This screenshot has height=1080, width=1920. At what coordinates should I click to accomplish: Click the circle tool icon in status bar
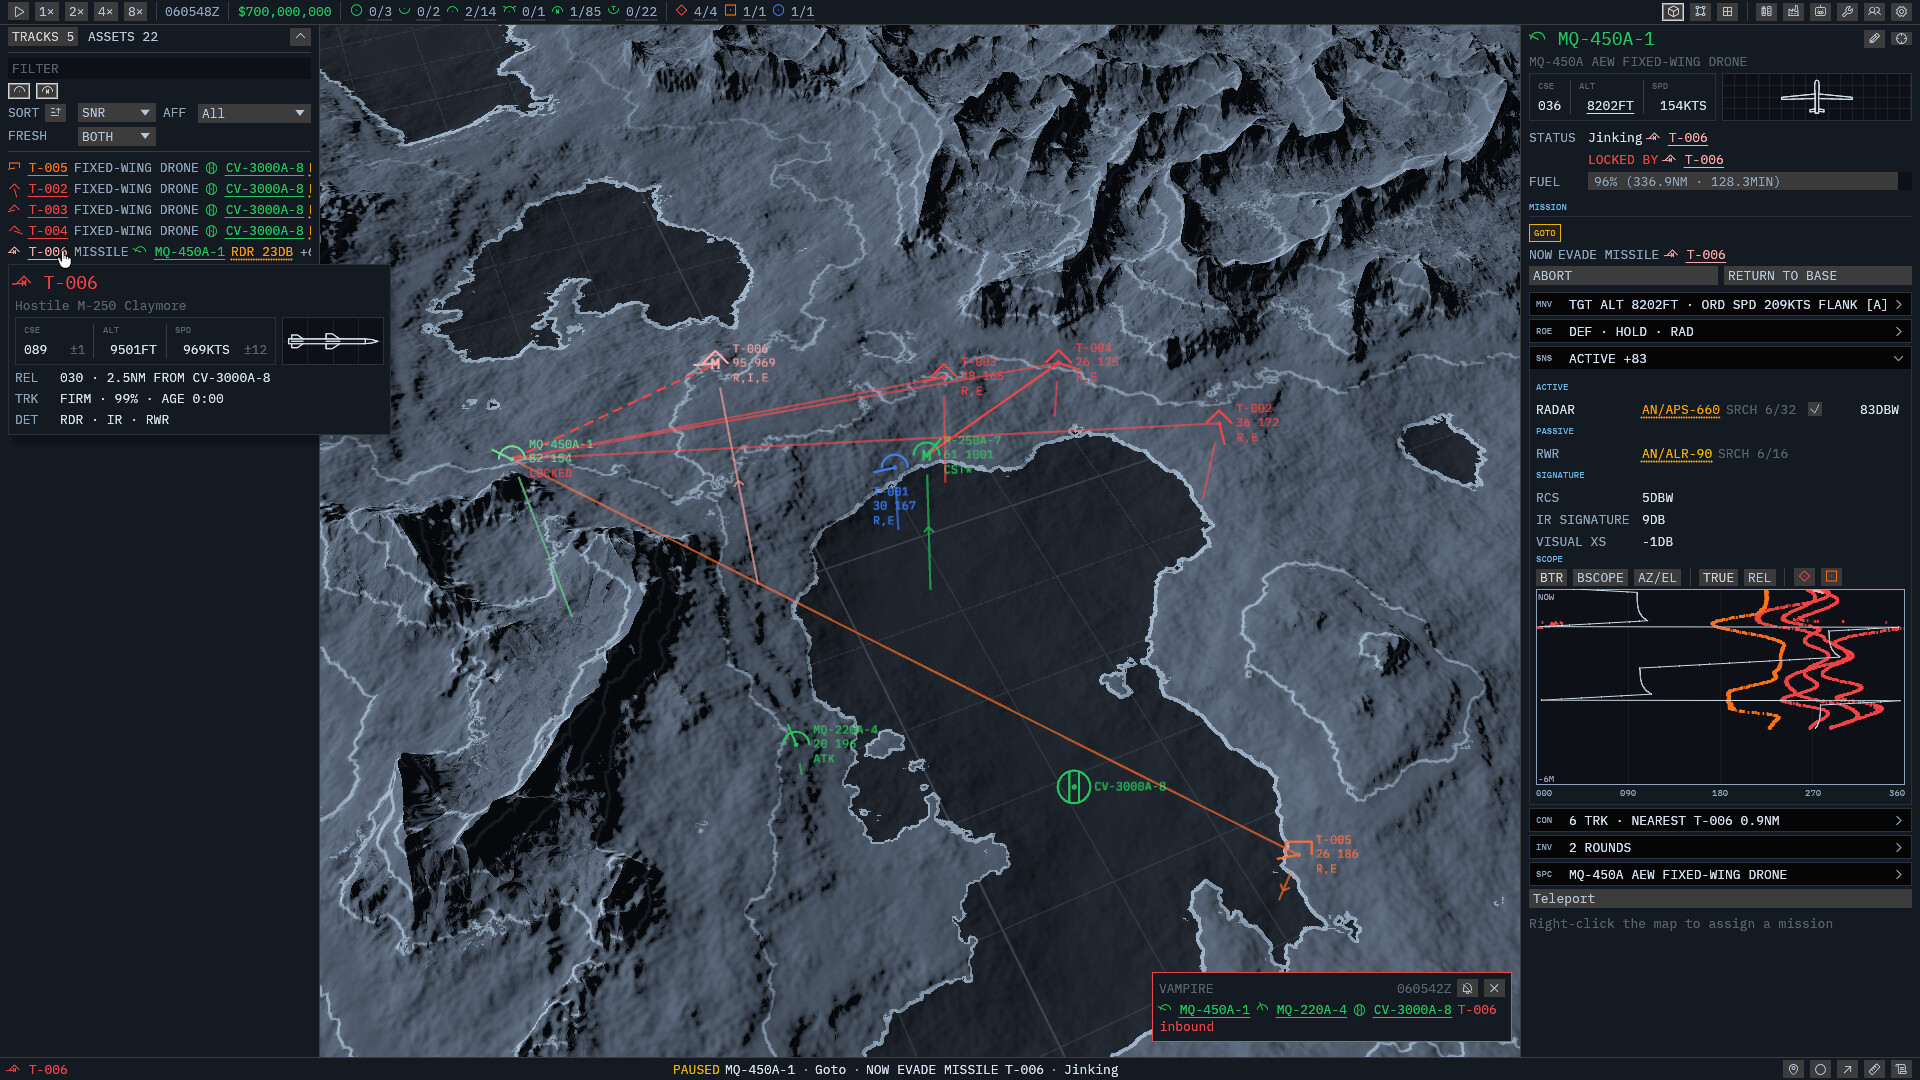click(x=1821, y=1069)
